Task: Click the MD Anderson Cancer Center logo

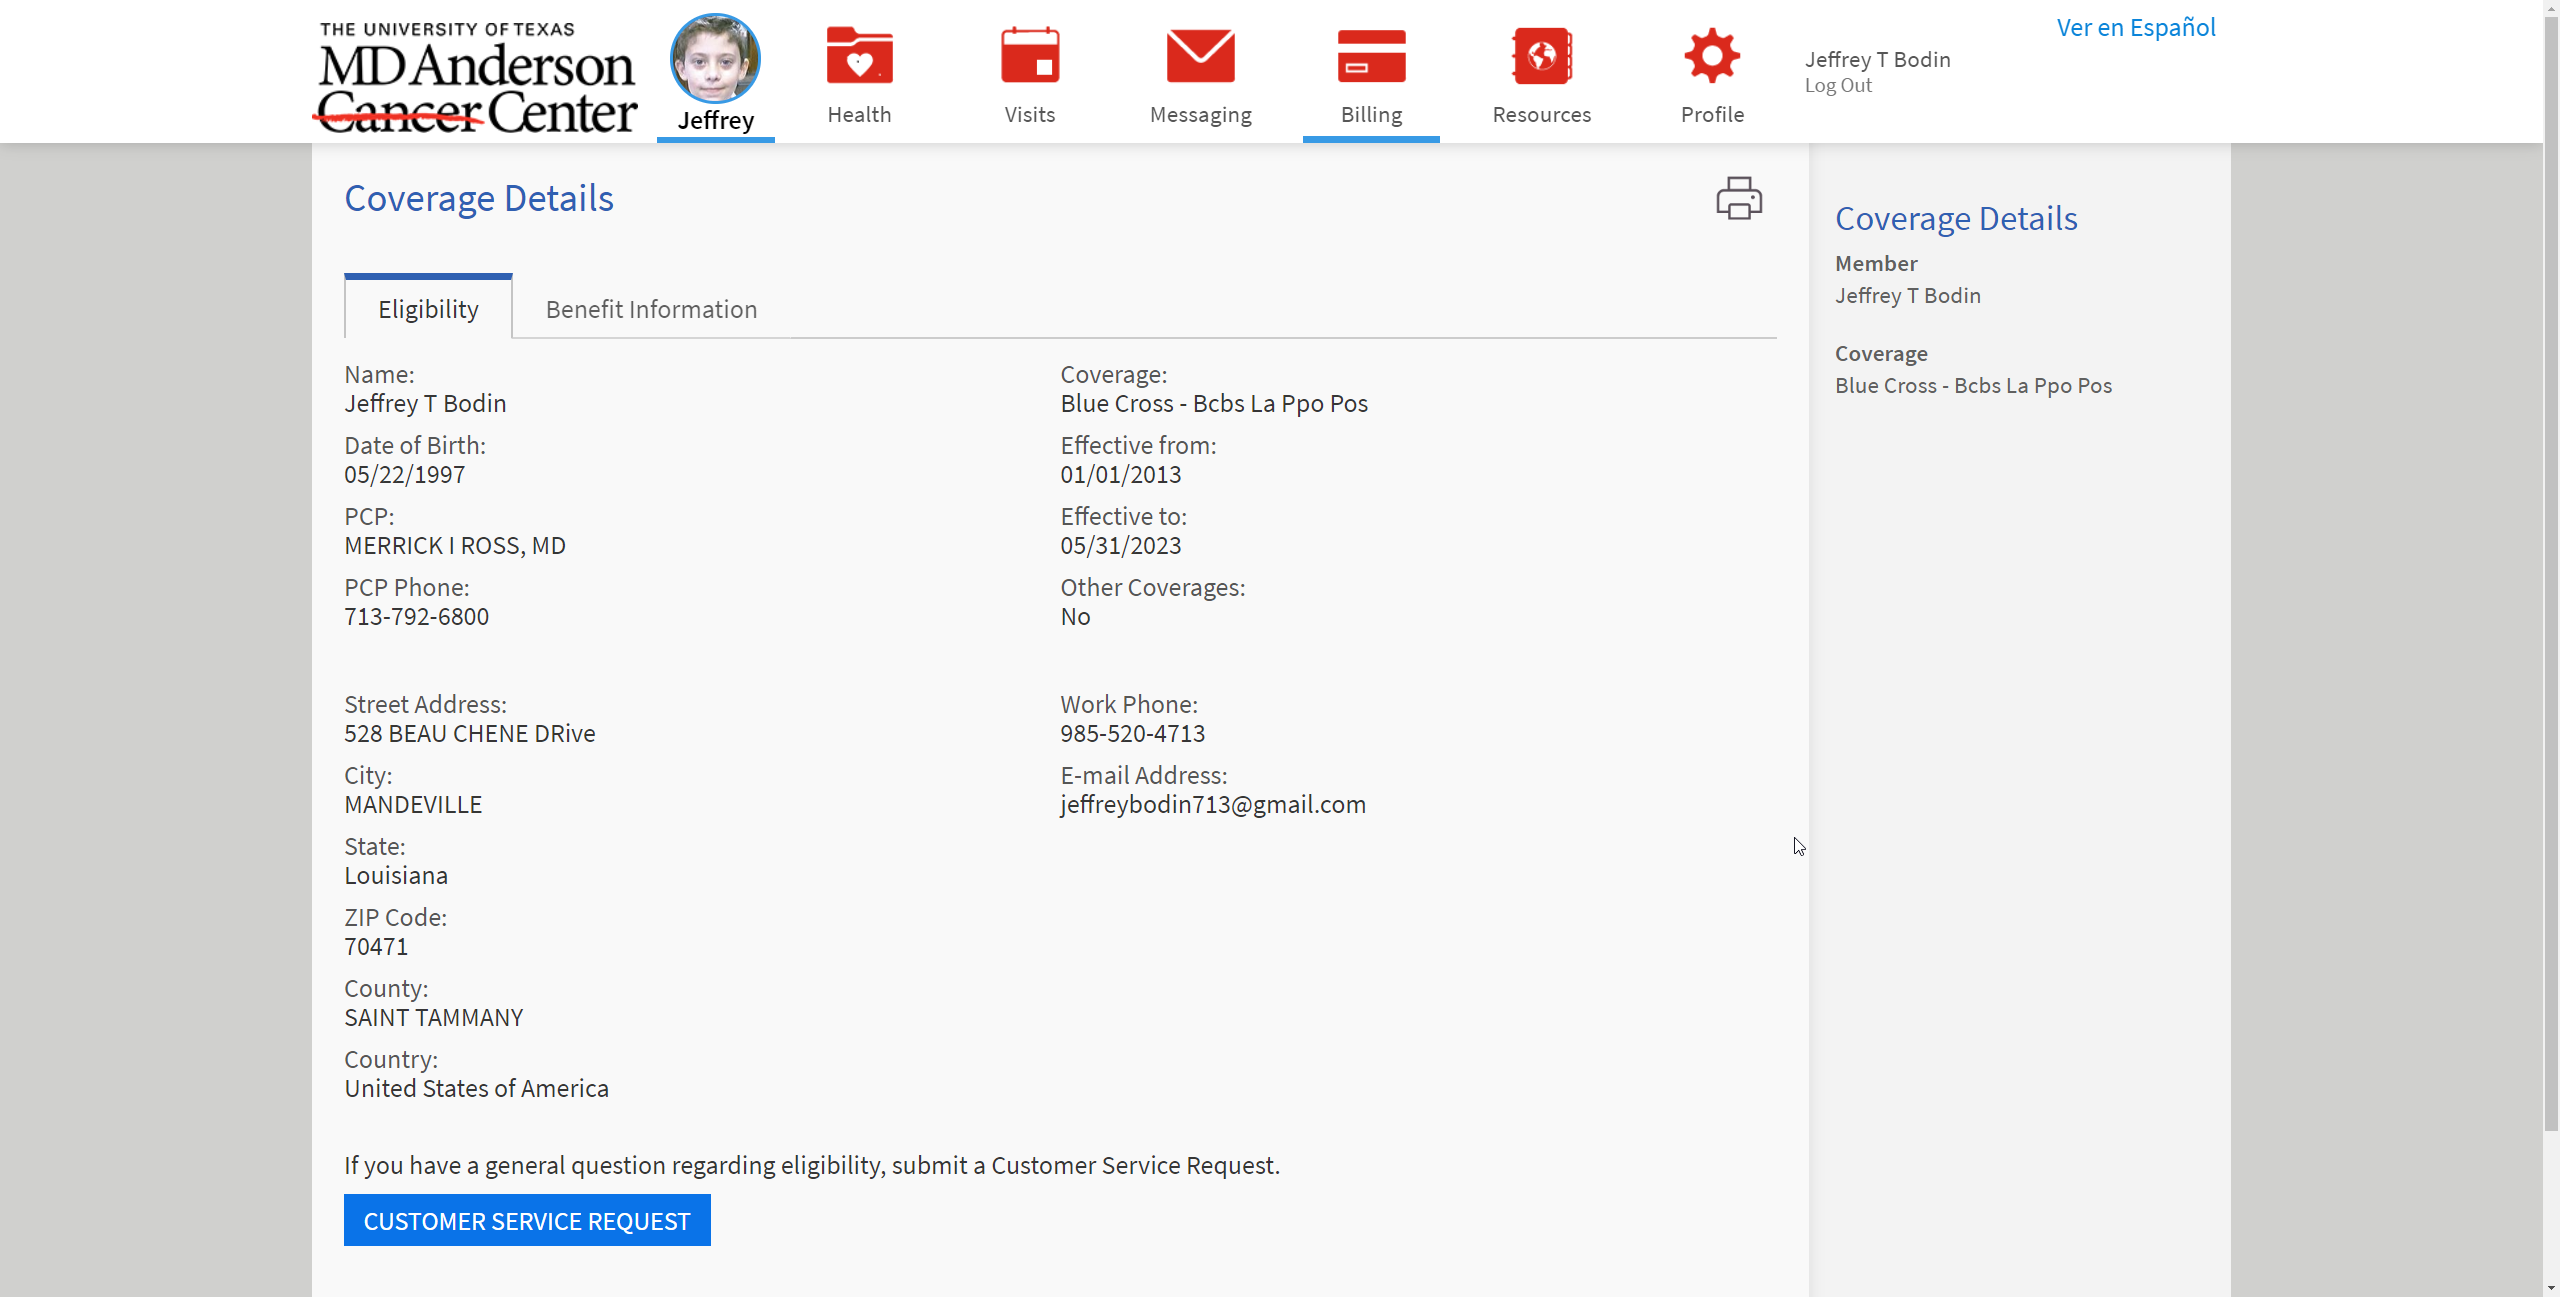Action: (x=477, y=76)
